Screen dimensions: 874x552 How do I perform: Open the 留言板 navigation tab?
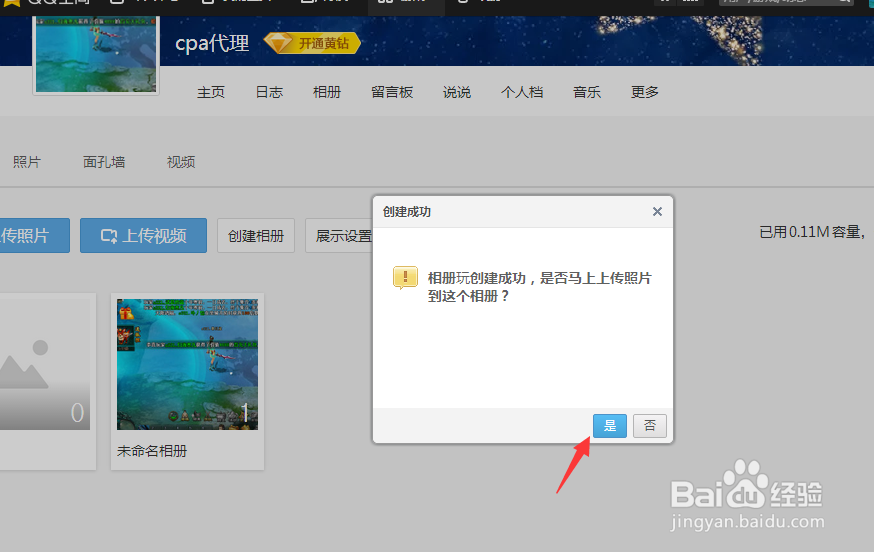click(392, 92)
